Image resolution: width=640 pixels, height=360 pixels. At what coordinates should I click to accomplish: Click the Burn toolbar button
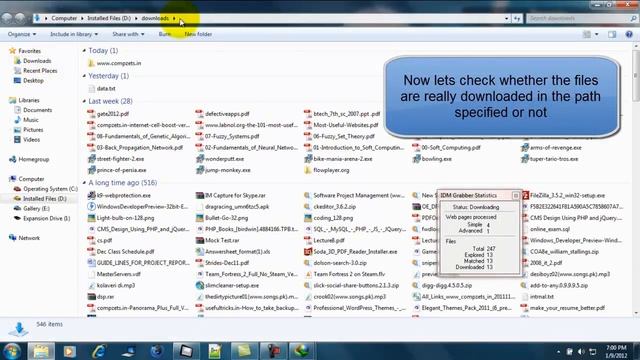164,34
